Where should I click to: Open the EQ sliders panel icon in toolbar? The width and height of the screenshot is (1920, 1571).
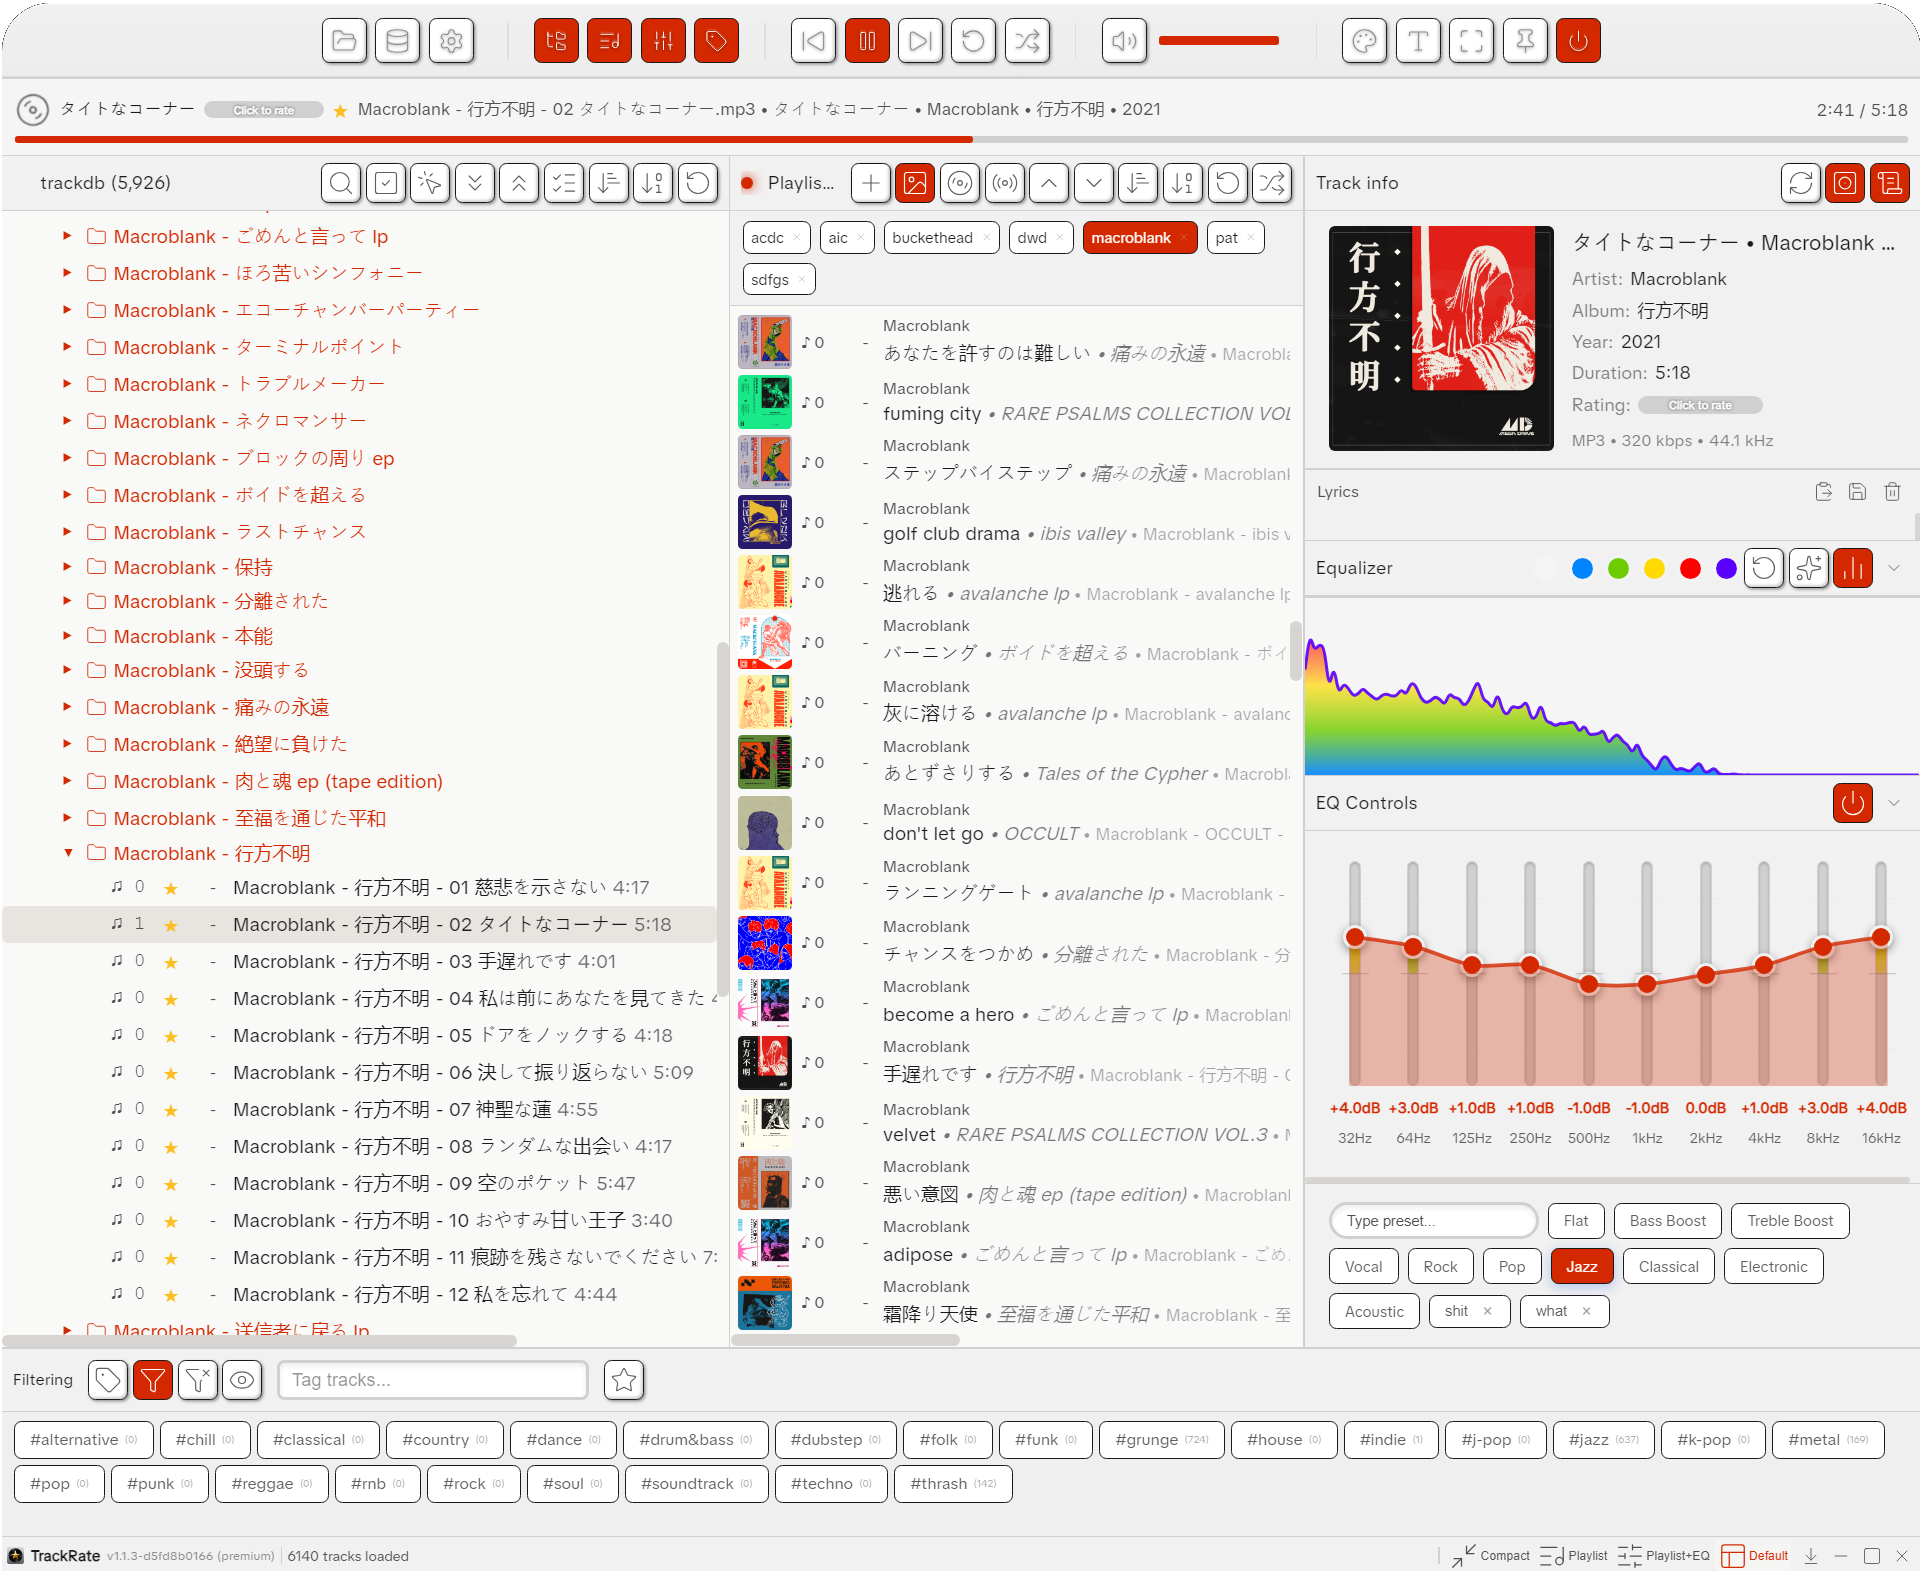pos(663,40)
